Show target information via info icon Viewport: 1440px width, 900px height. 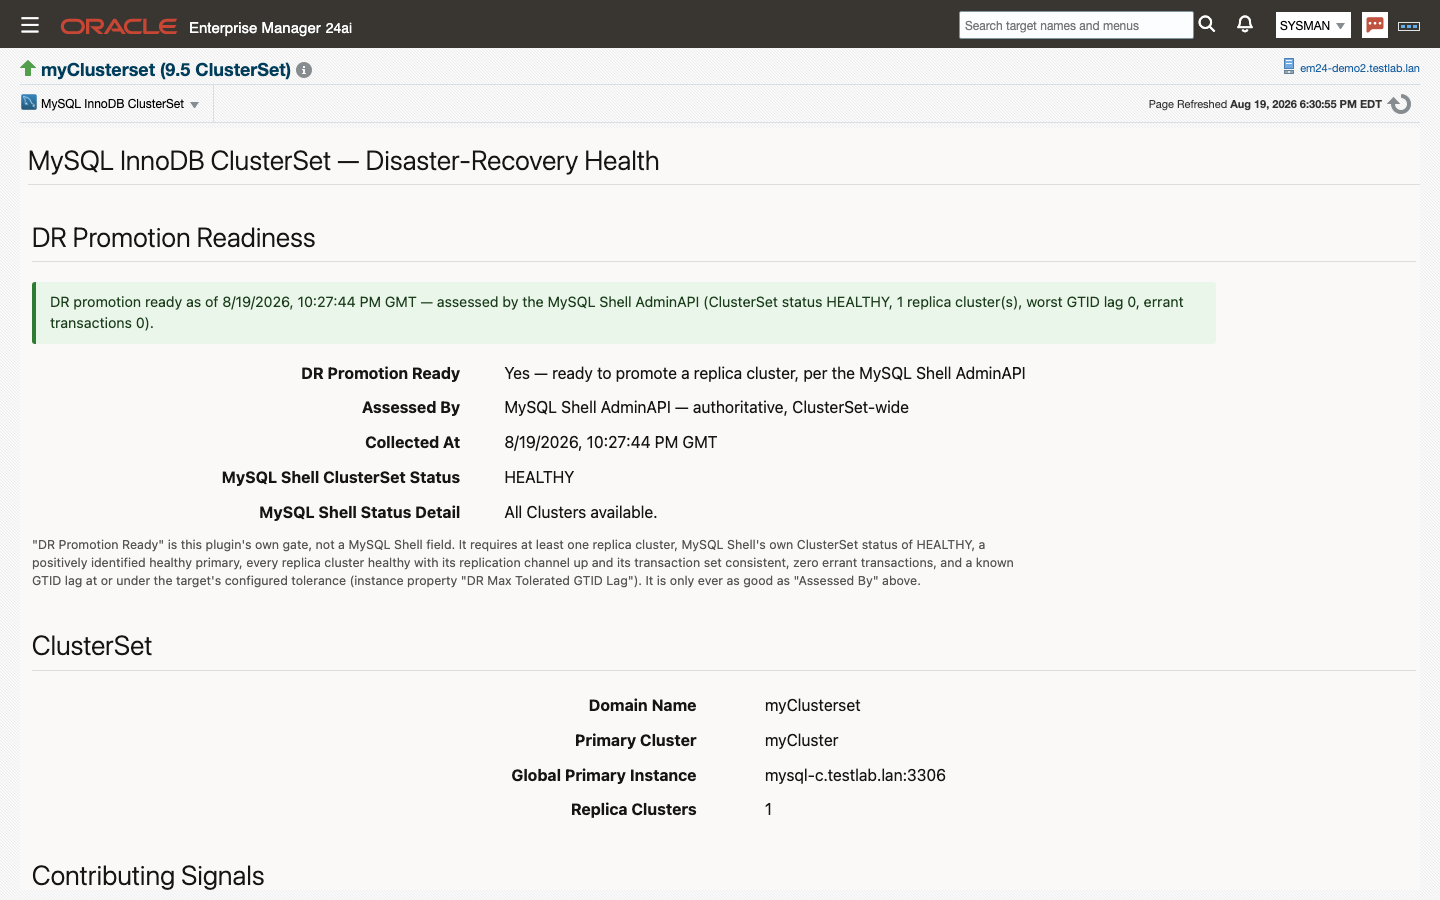[x=304, y=70]
